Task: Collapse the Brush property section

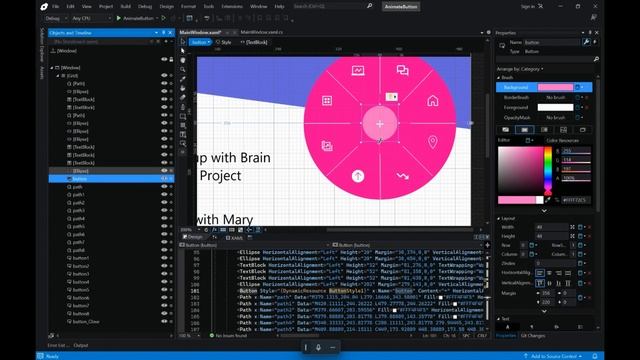Action: tap(498, 77)
